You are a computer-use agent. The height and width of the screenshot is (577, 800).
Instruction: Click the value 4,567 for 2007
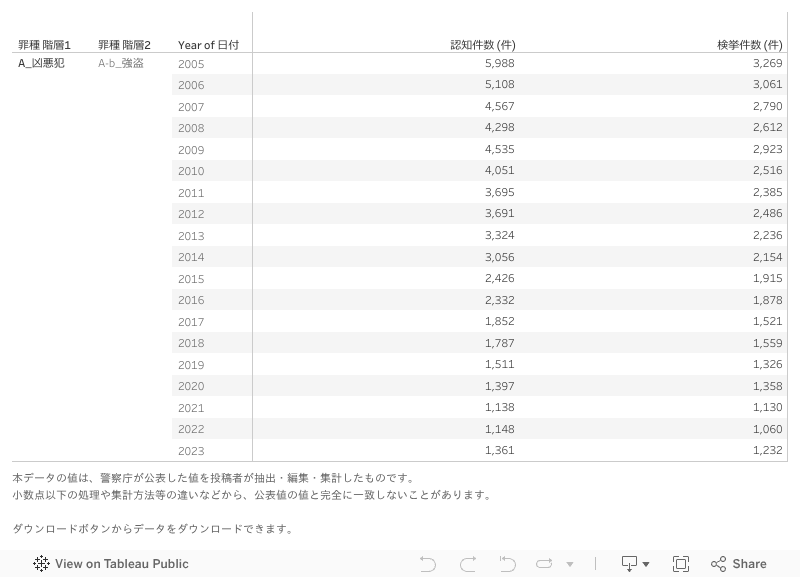(x=499, y=106)
